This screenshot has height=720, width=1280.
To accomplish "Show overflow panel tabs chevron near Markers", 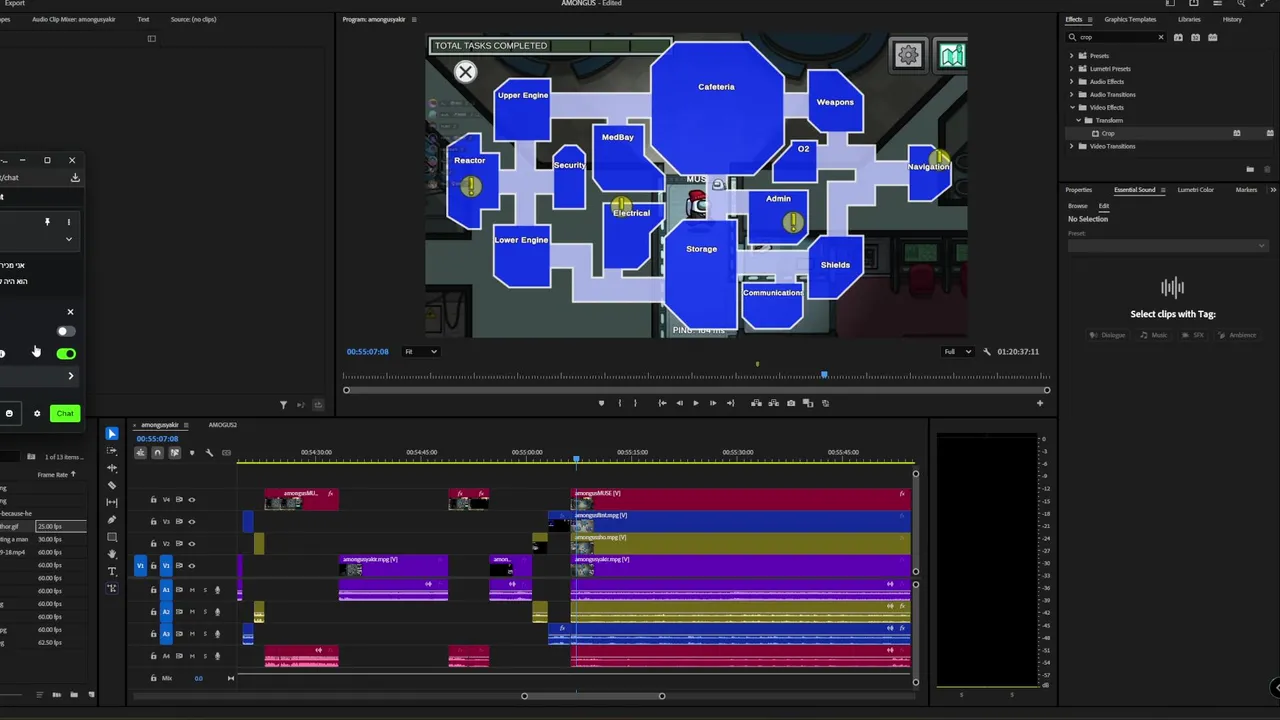I will coord(1273,190).
